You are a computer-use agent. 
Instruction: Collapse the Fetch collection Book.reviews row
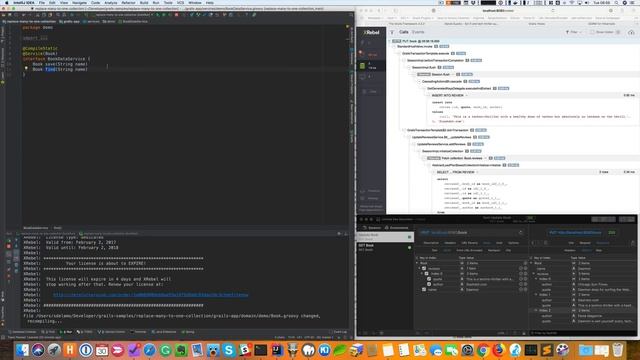click(x=424, y=158)
